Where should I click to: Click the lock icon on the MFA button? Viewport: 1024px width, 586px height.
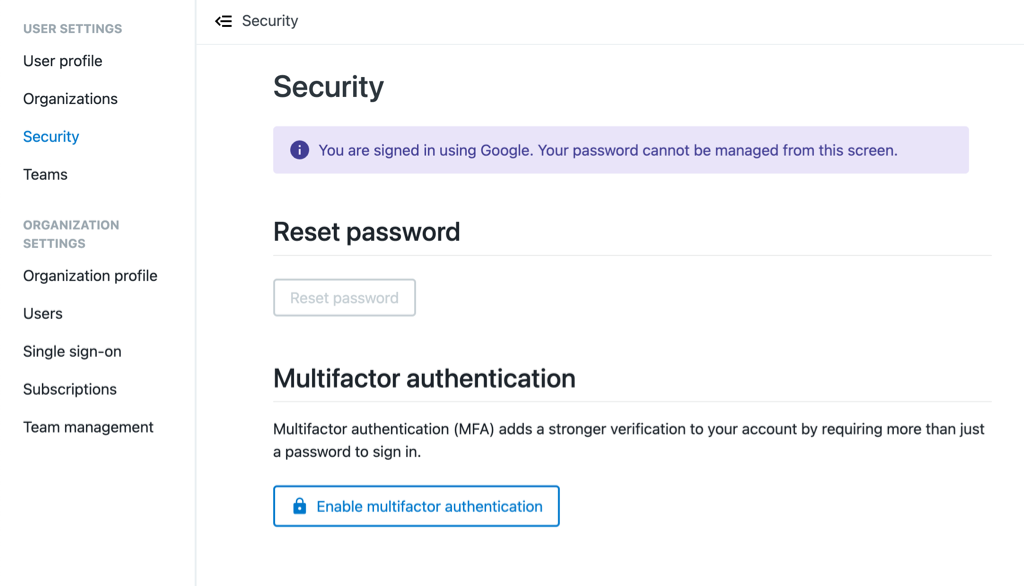299,506
